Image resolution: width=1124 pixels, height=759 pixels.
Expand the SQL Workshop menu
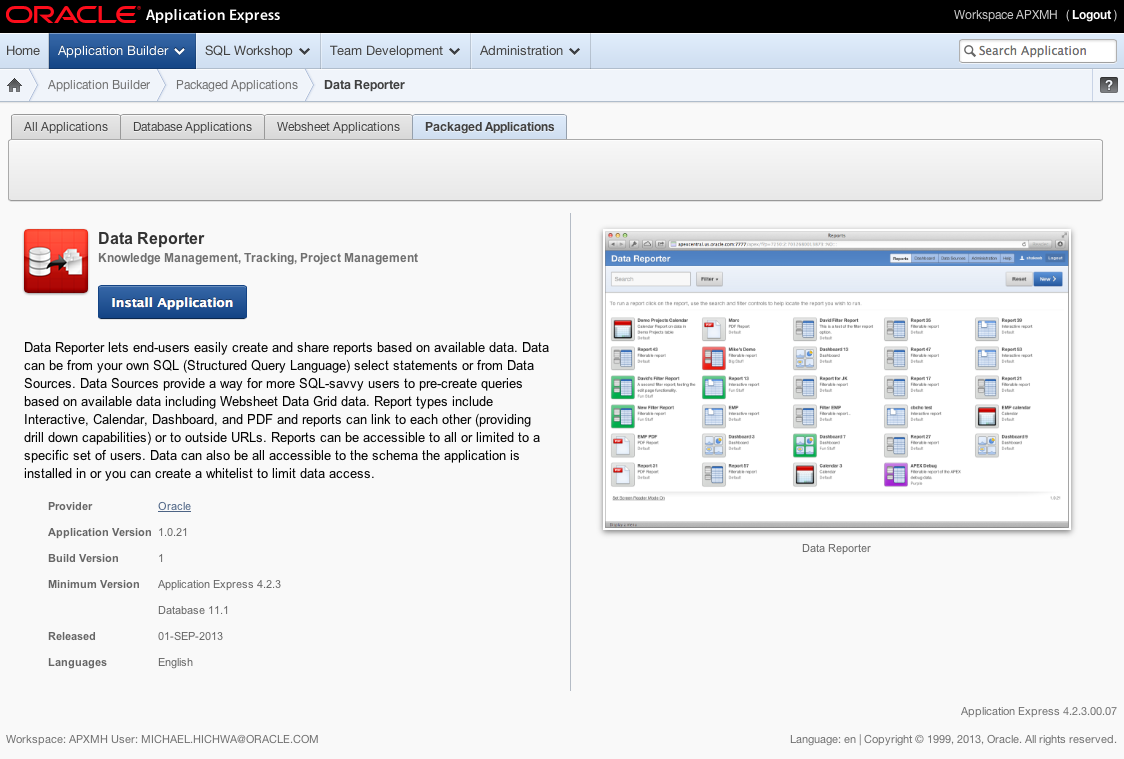[x=256, y=50]
